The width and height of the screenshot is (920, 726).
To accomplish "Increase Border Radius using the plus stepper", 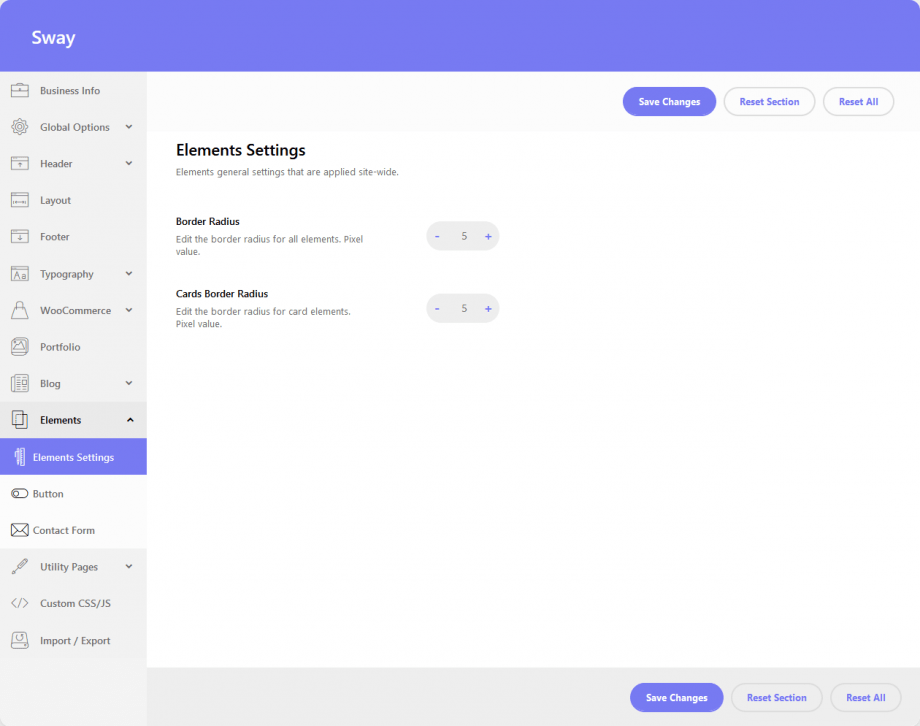I will (488, 236).
